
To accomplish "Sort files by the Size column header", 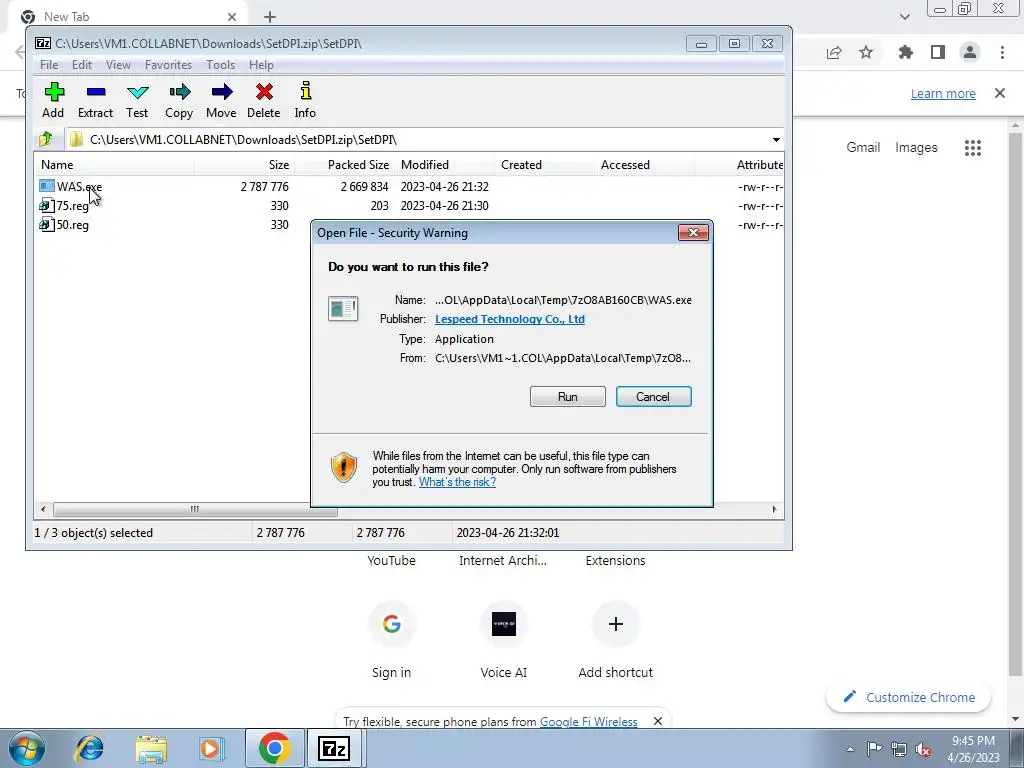I will tap(244, 165).
